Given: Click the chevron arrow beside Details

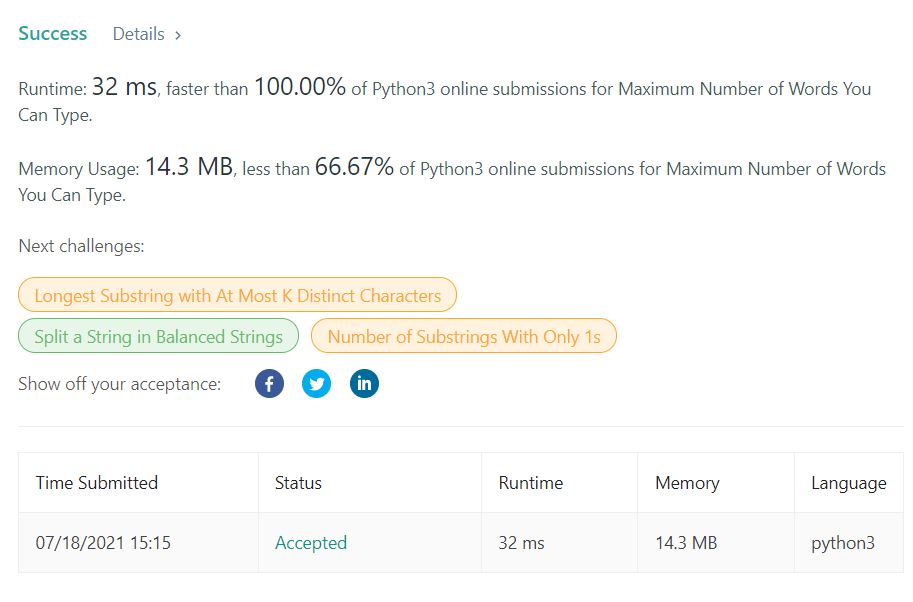Looking at the screenshot, I should point(178,36).
